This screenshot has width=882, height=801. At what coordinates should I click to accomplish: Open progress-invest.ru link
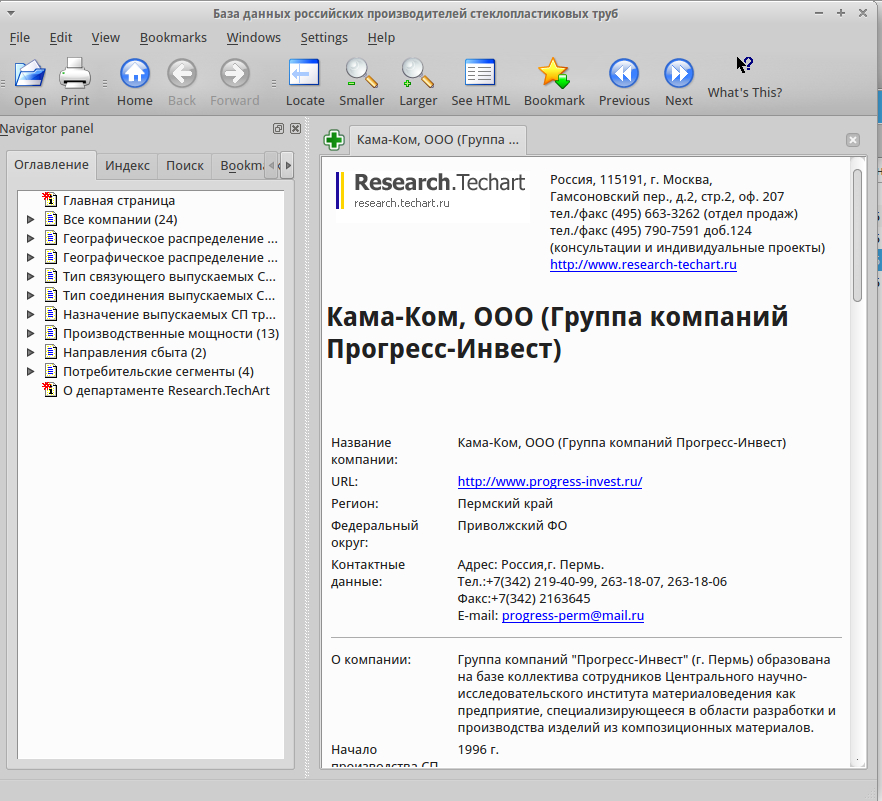pyautogui.click(x=550, y=482)
